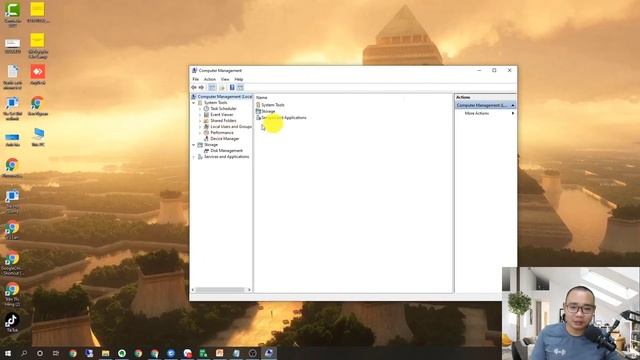This screenshot has height=360, width=640.
Task: Click More Actions in the Actions pane
Action: pos(476,113)
